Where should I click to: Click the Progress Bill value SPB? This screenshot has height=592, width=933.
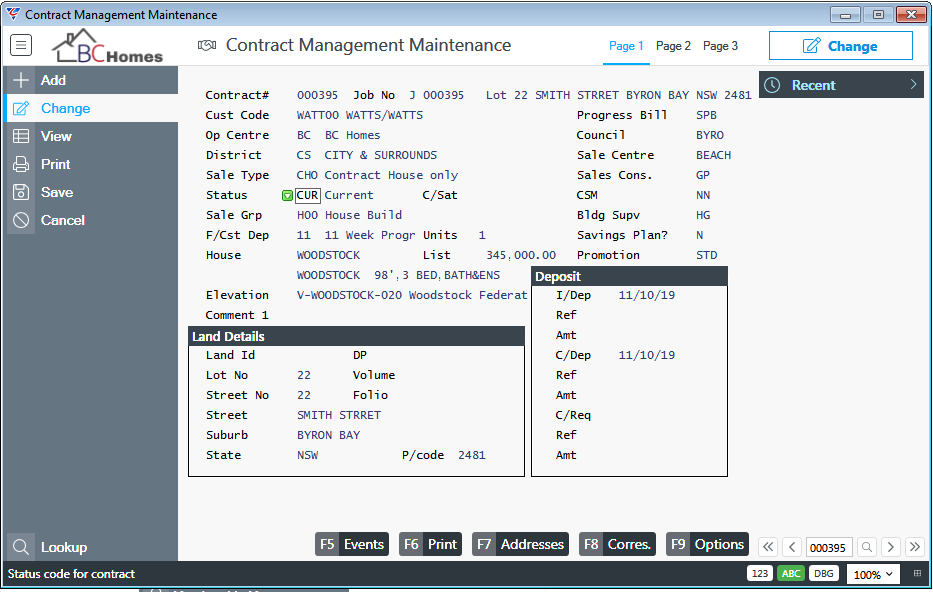tap(706, 115)
